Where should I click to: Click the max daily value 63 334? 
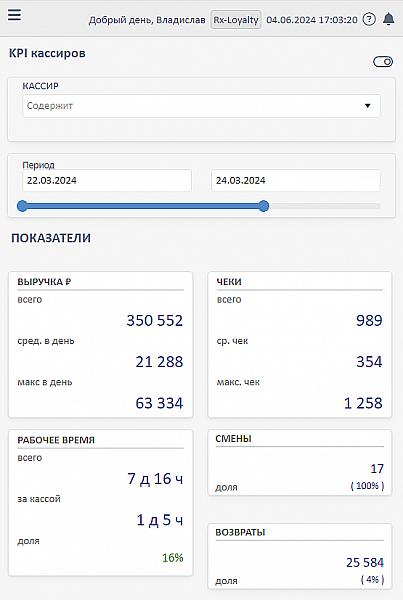[159, 403]
